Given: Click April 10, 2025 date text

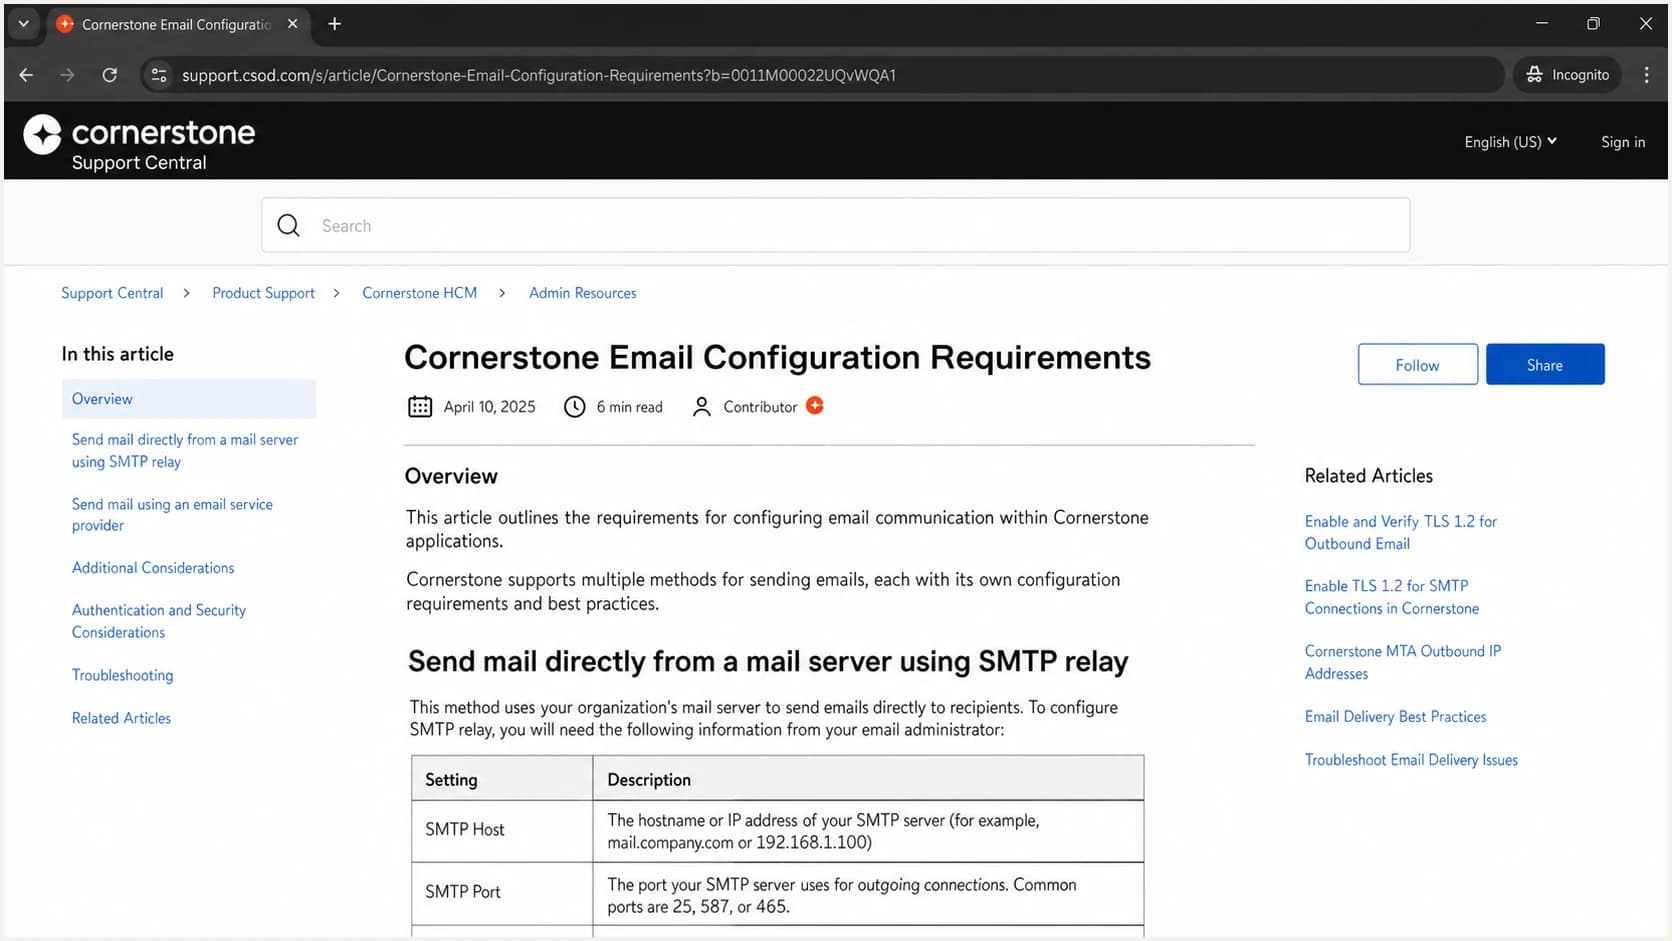Looking at the screenshot, I should click(489, 407).
